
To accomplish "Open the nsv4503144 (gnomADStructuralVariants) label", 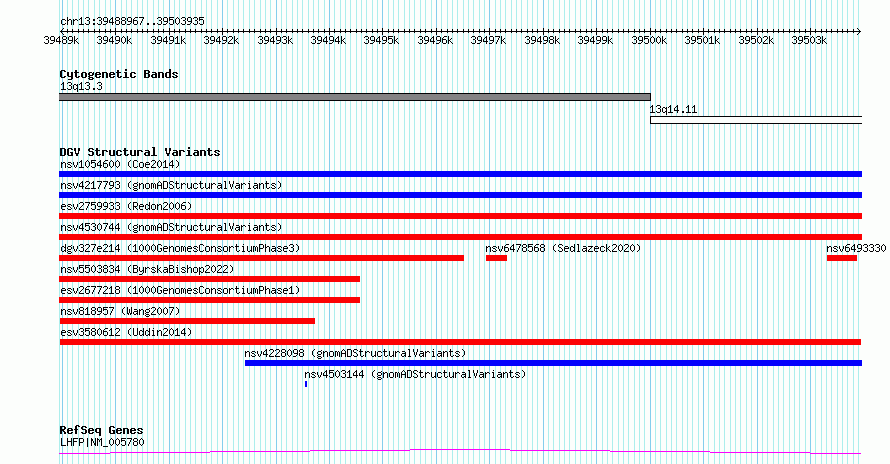I will 415,374.
